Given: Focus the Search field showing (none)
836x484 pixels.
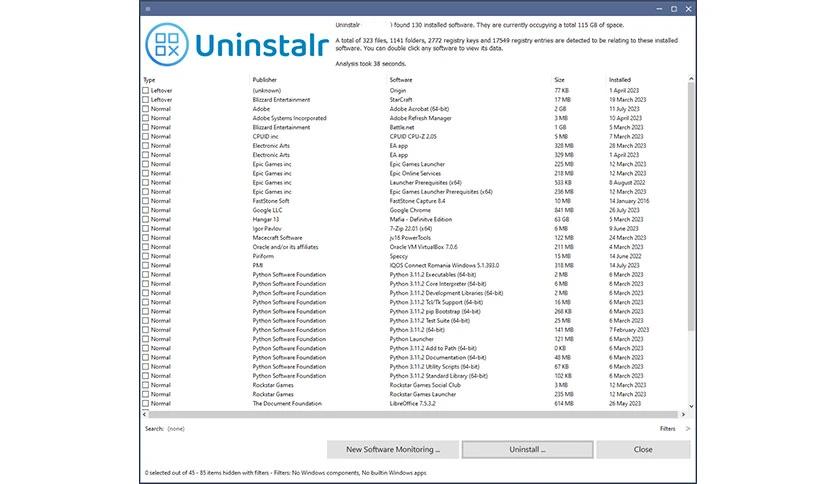Looking at the screenshot, I should point(176,429).
